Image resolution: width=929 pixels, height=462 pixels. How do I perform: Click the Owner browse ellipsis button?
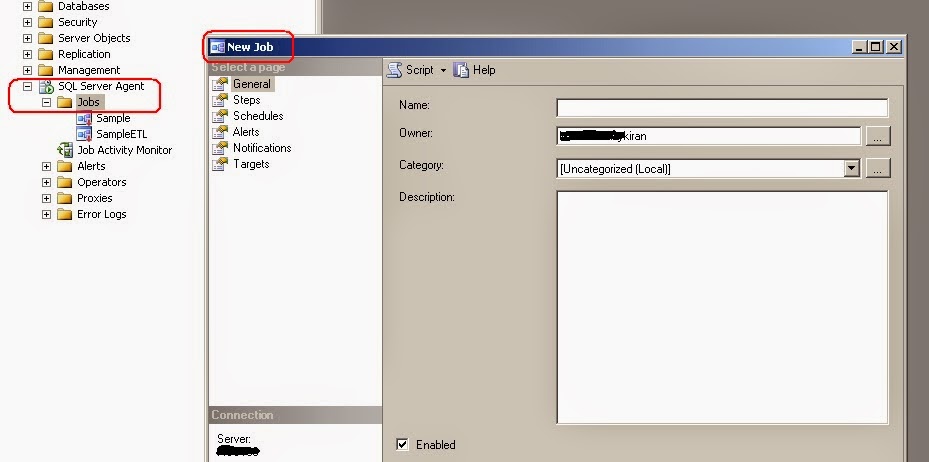[x=878, y=136]
